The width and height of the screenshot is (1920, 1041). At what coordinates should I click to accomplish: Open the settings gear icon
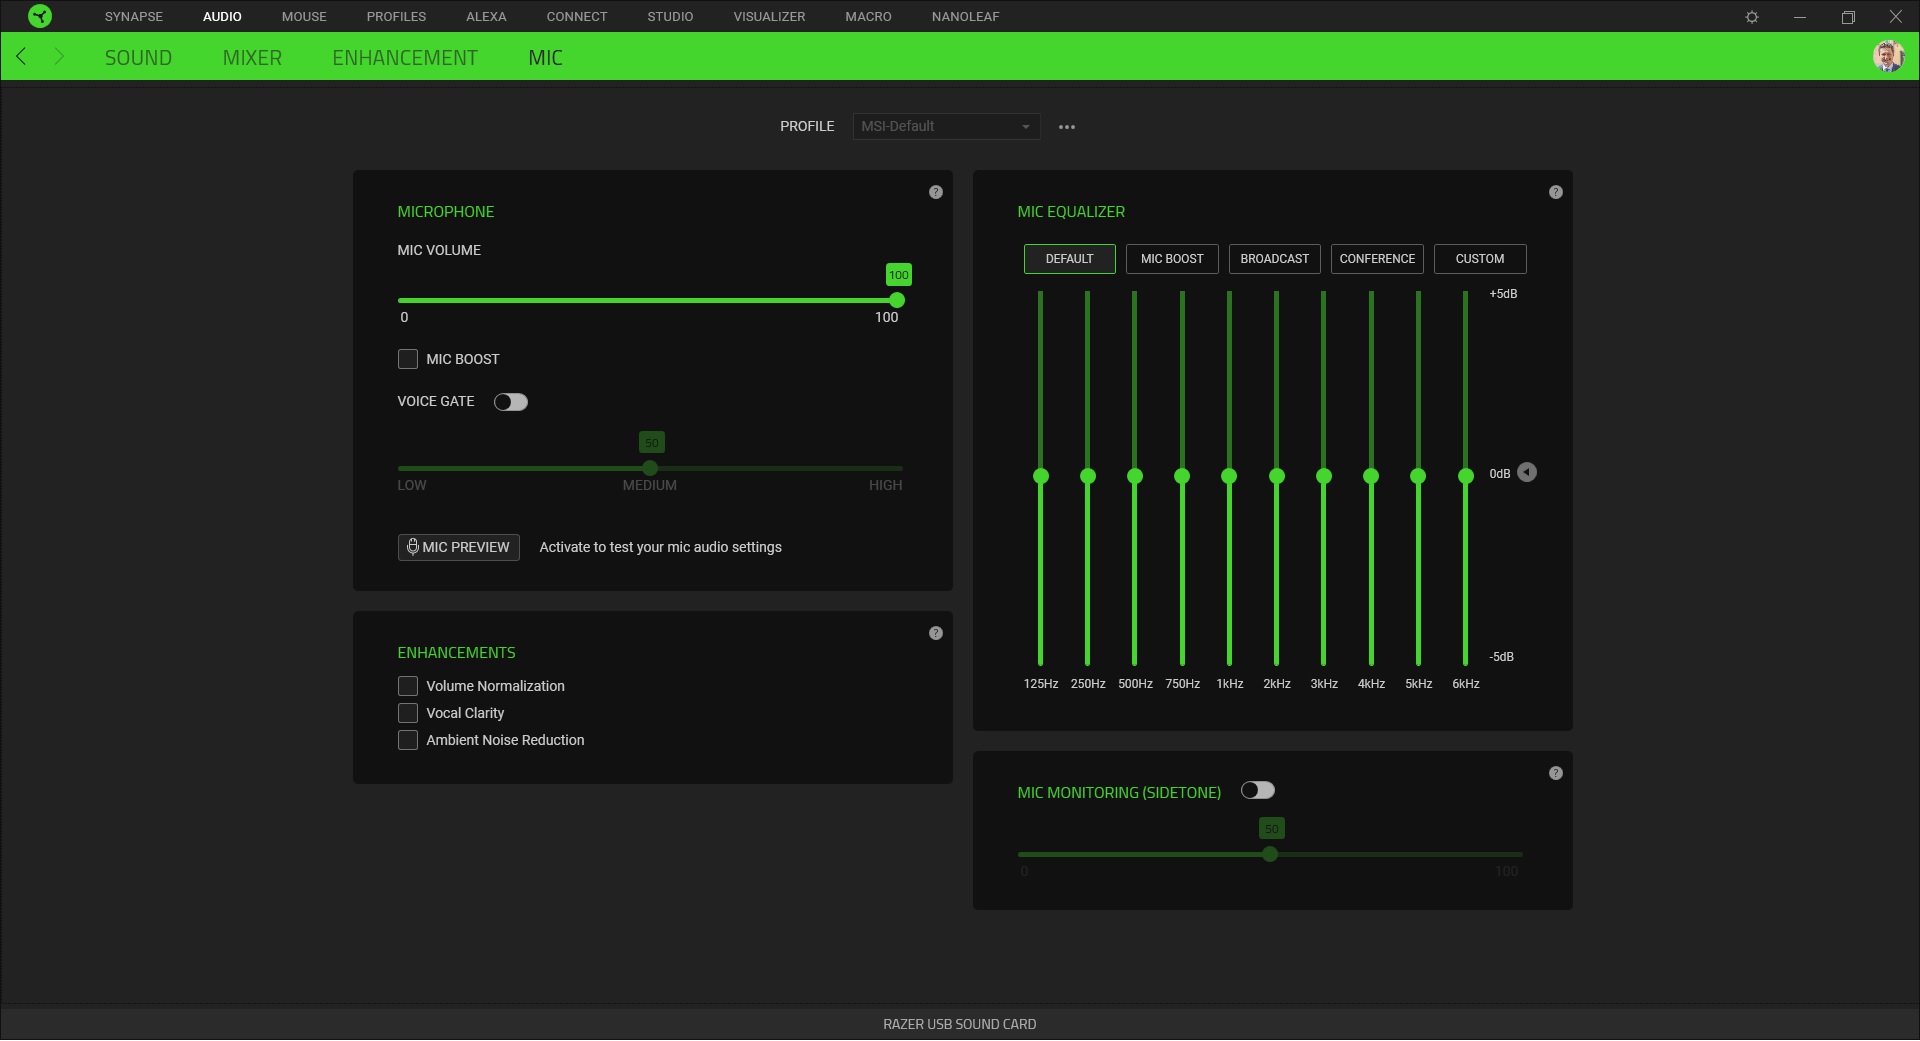1752,17
